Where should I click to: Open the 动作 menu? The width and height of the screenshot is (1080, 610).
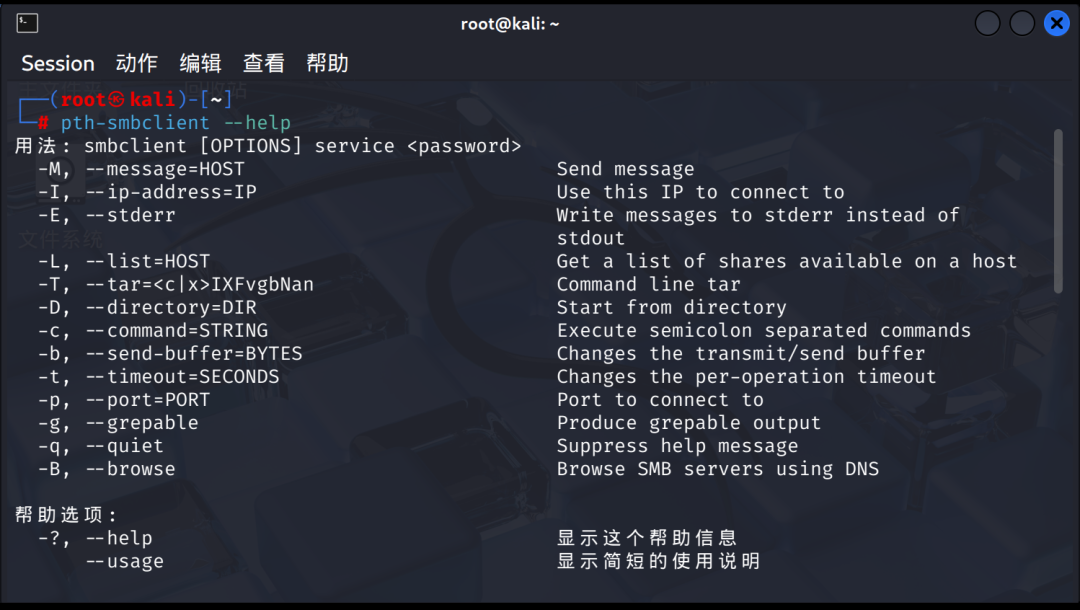[x=136, y=63]
